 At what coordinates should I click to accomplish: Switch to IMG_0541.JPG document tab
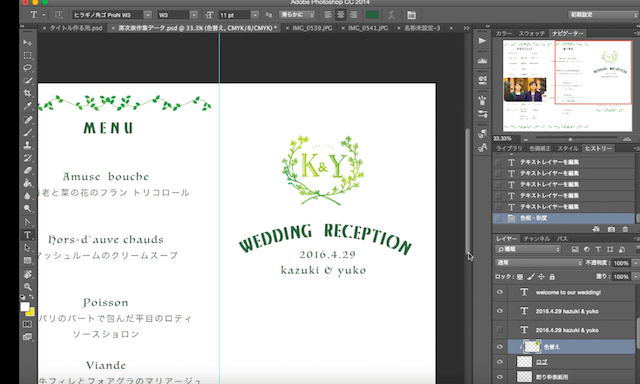368,28
